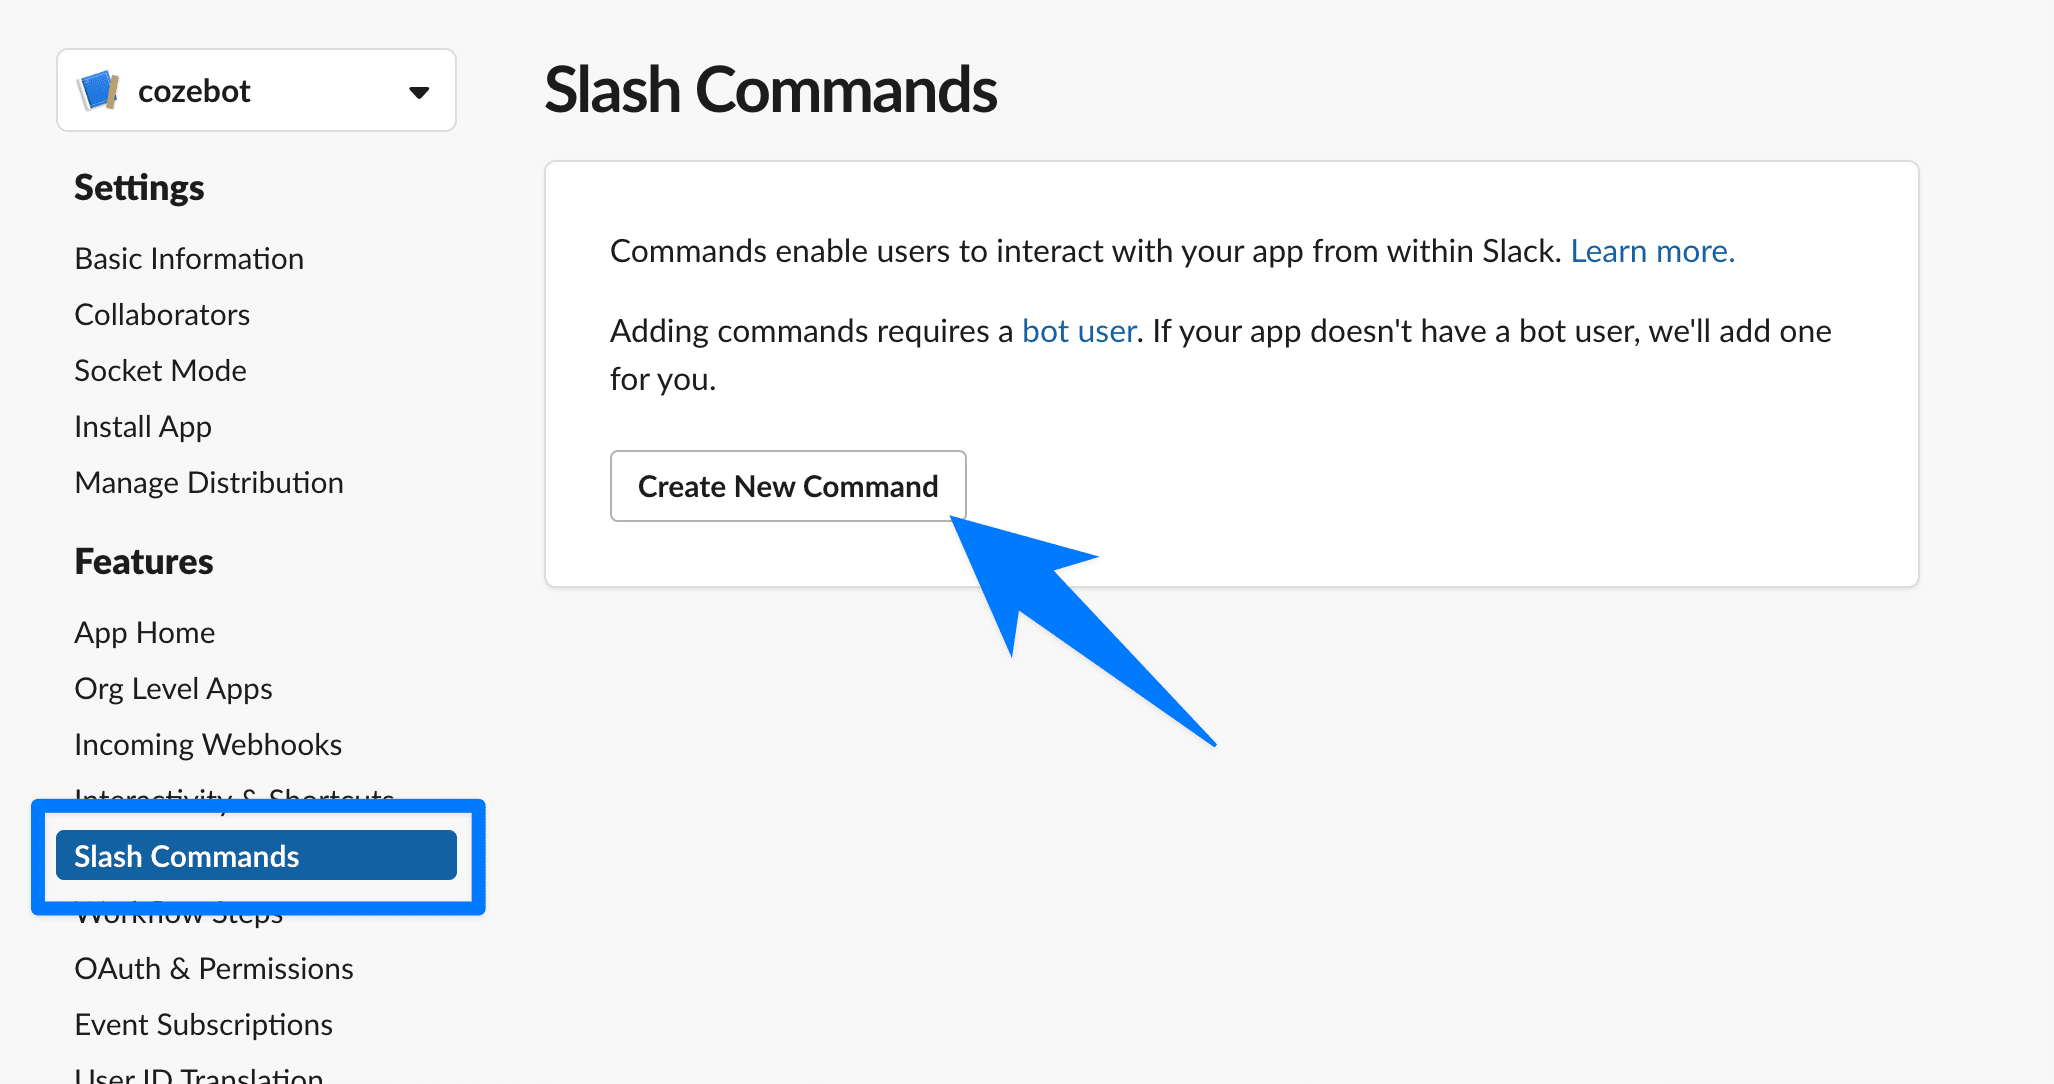The image size is (2054, 1084).
Task: Open the dropdown arrow next to cozebot
Action: (x=419, y=92)
